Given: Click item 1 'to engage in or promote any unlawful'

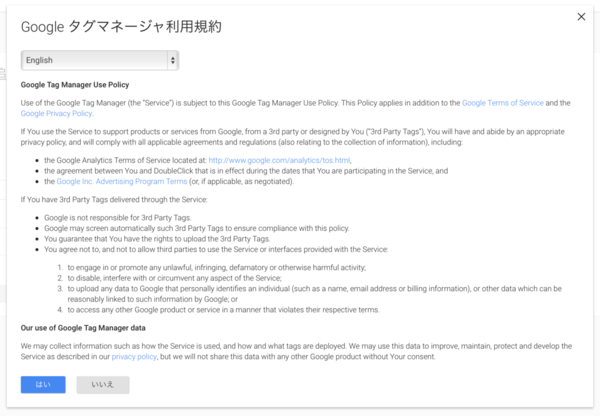Looking at the screenshot, I should (217, 268).
